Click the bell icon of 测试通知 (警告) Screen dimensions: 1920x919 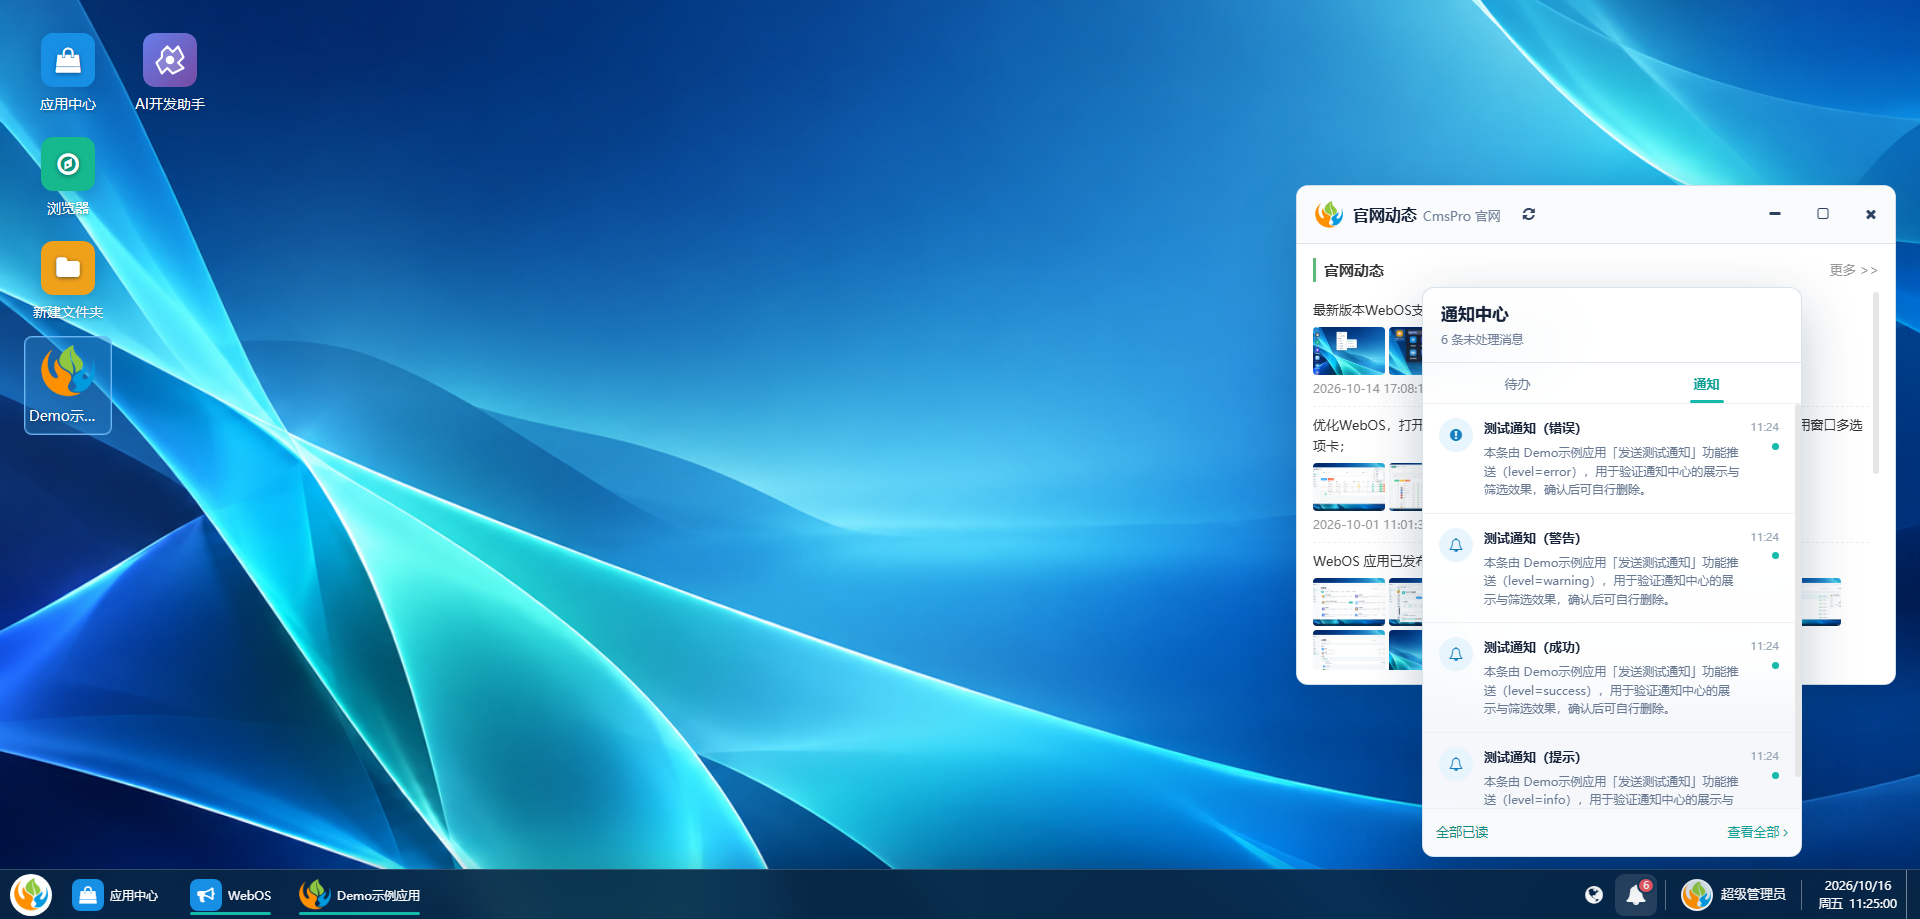[x=1456, y=545]
